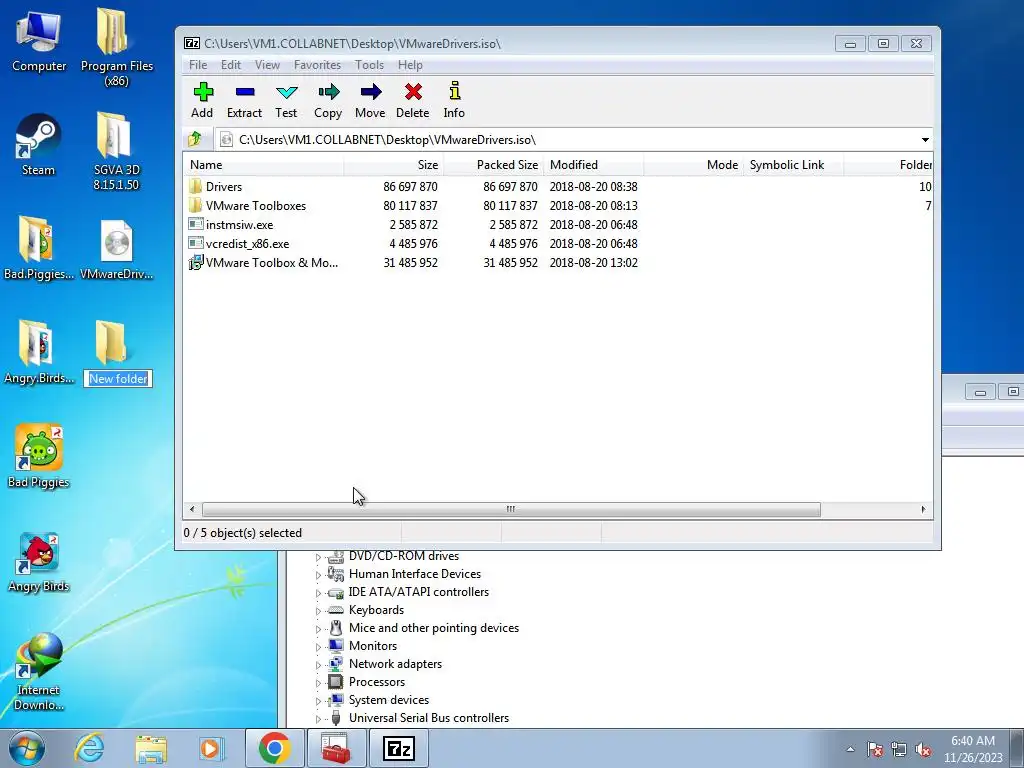The width and height of the screenshot is (1024, 768).
Task: Sort by Packed Size column header
Action: 494,165
